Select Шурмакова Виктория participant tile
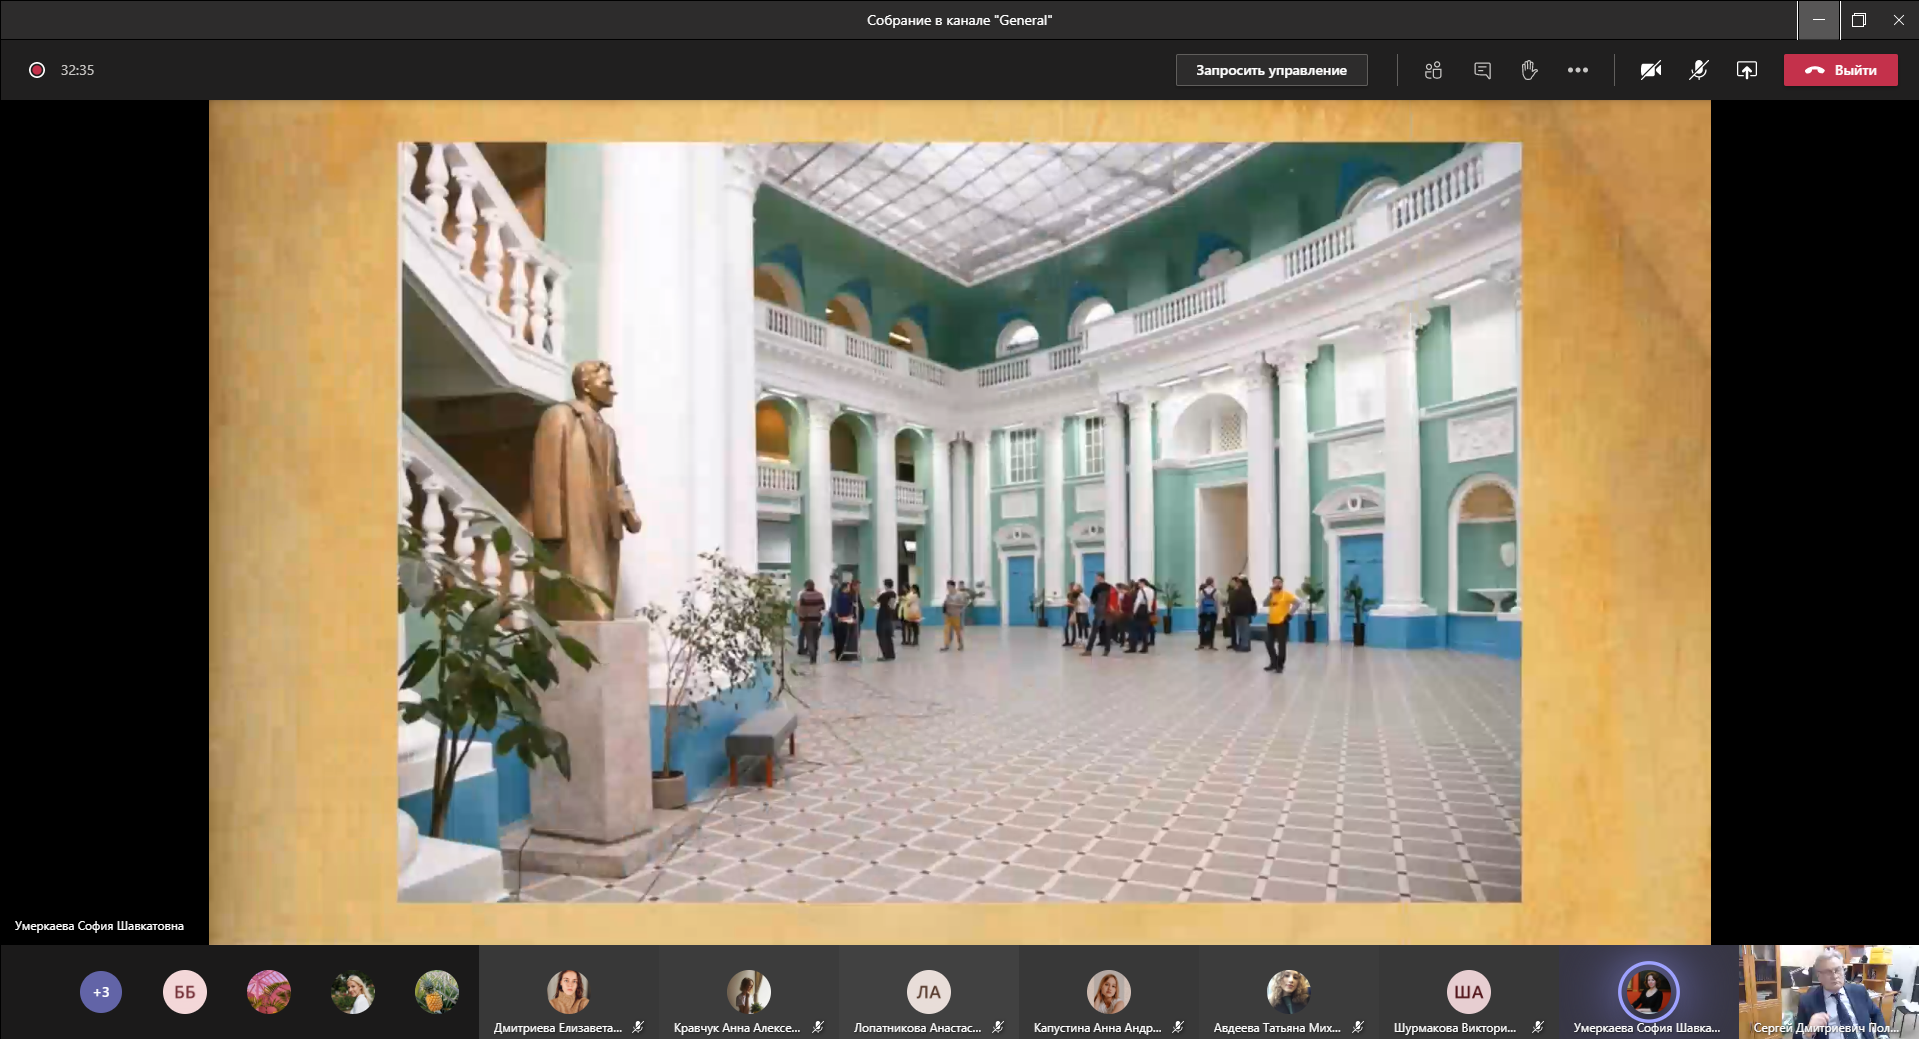This screenshot has width=1919, height=1039. click(x=1468, y=993)
